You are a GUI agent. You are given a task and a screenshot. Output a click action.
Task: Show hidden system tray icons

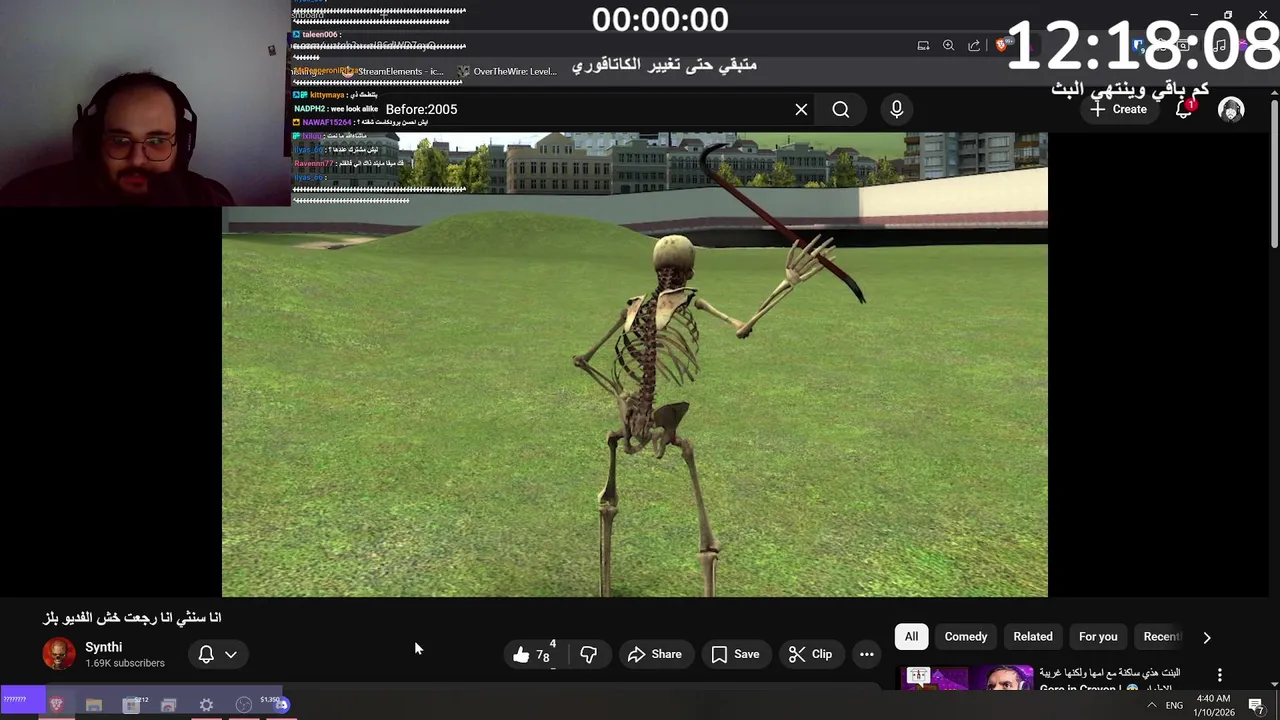pos(1151,705)
